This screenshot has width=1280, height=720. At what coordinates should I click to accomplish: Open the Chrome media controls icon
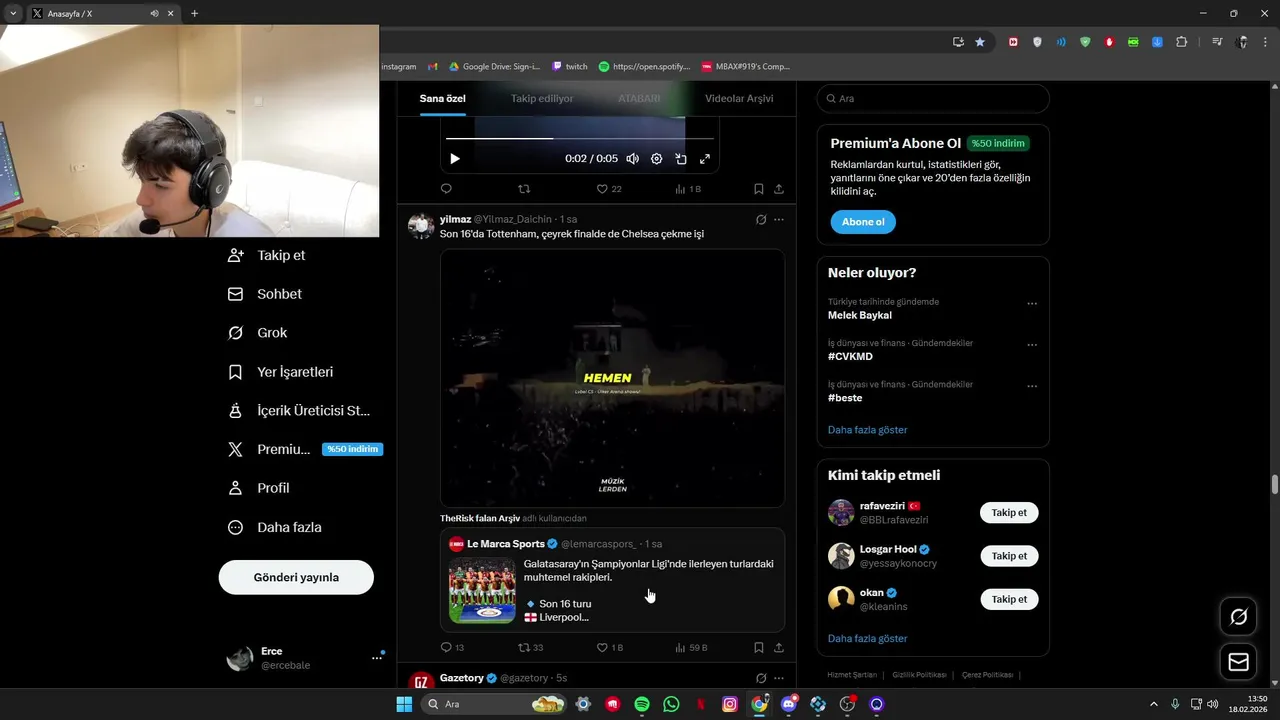click(1217, 42)
